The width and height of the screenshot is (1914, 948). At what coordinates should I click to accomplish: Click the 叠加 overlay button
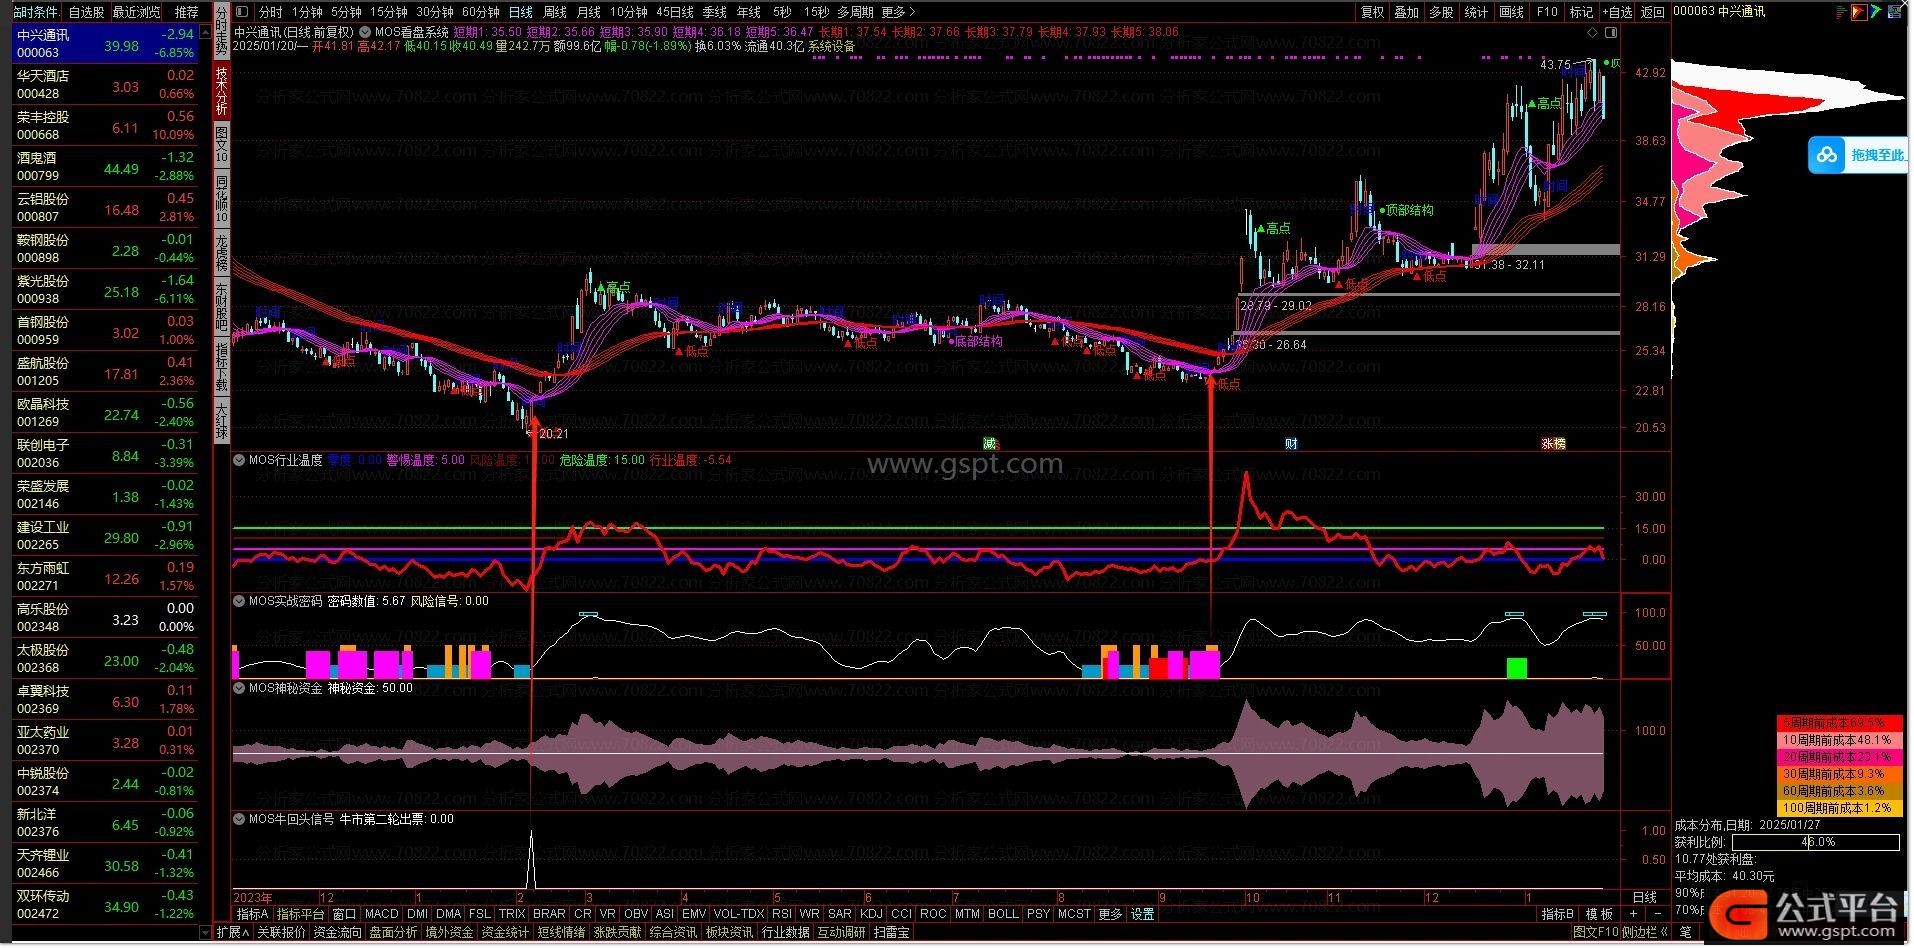tap(1406, 12)
